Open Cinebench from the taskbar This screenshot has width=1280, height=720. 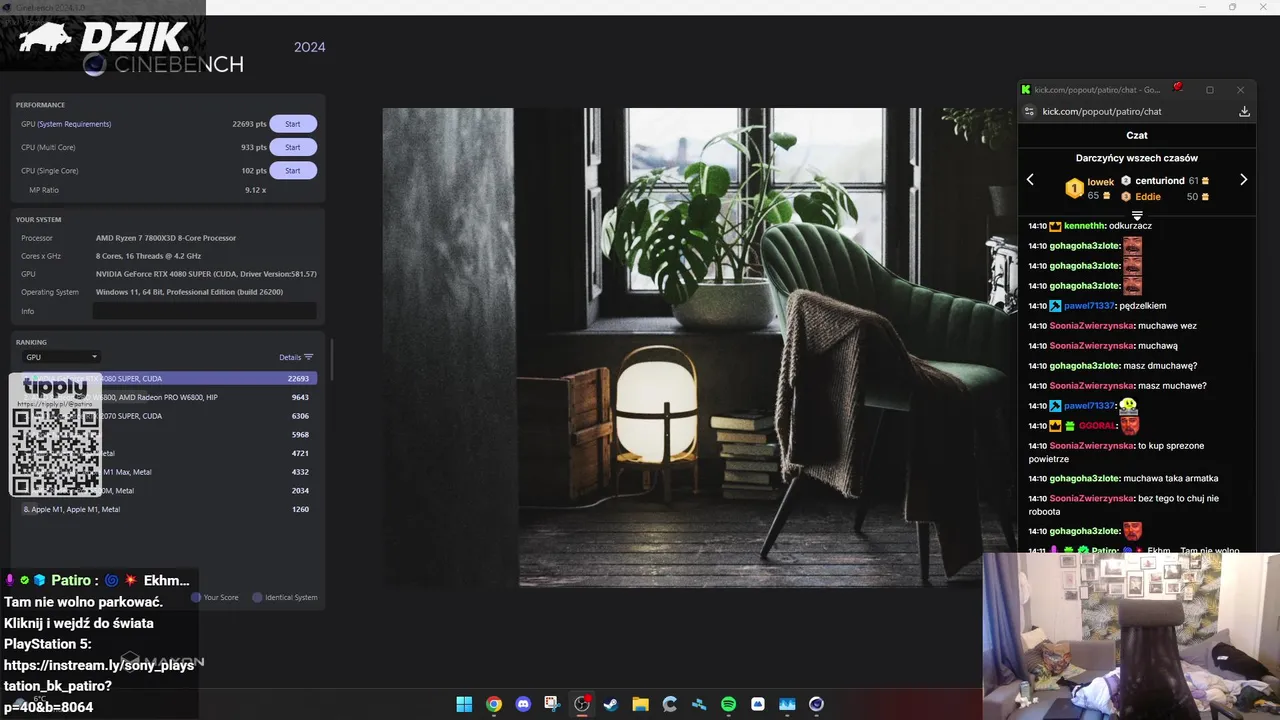point(816,704)
